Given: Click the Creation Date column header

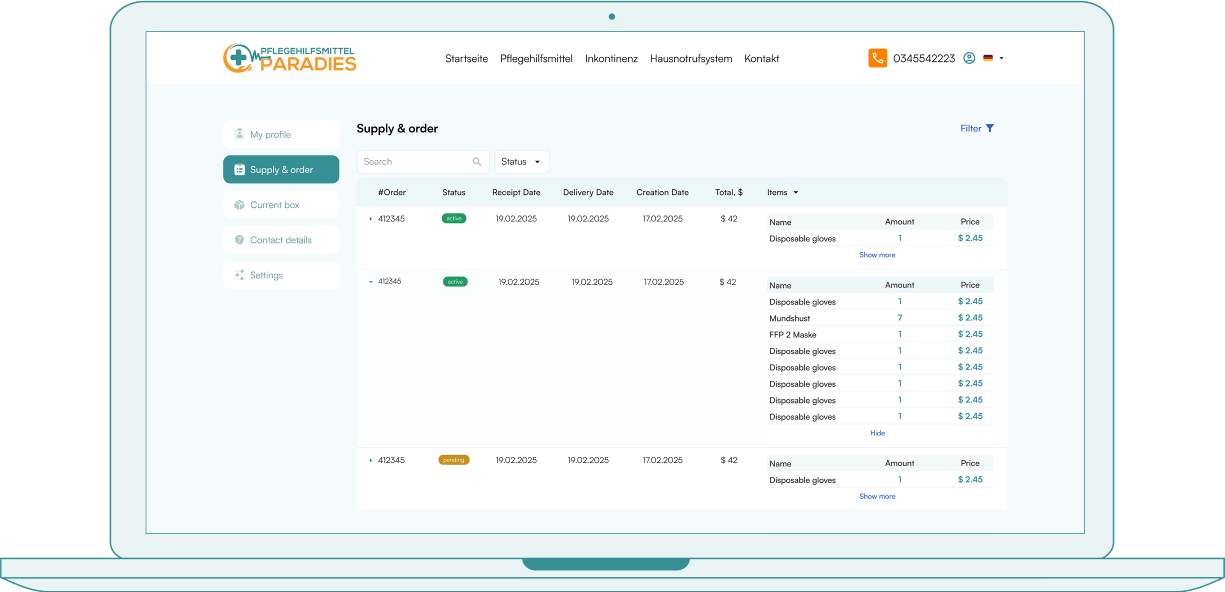Looking at the screenshot, I should [662, 192].
